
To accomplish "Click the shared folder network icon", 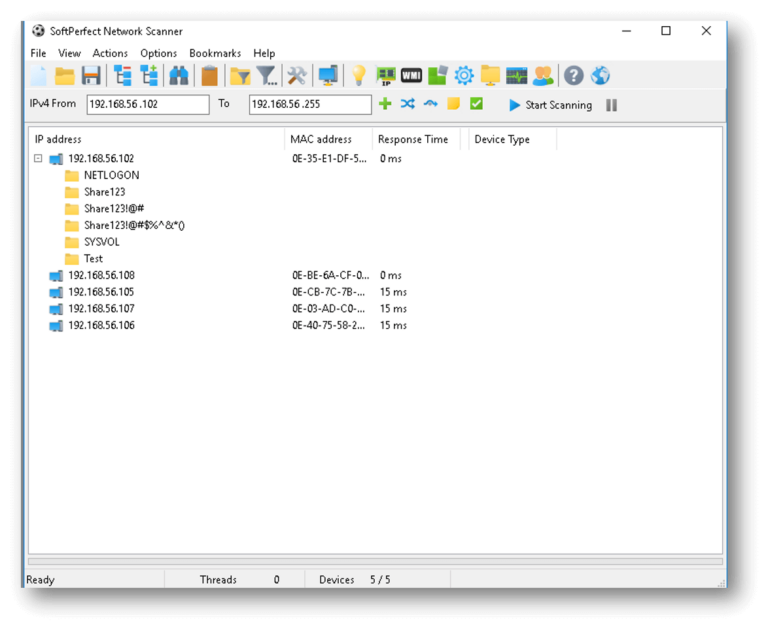I will point(490,76).
